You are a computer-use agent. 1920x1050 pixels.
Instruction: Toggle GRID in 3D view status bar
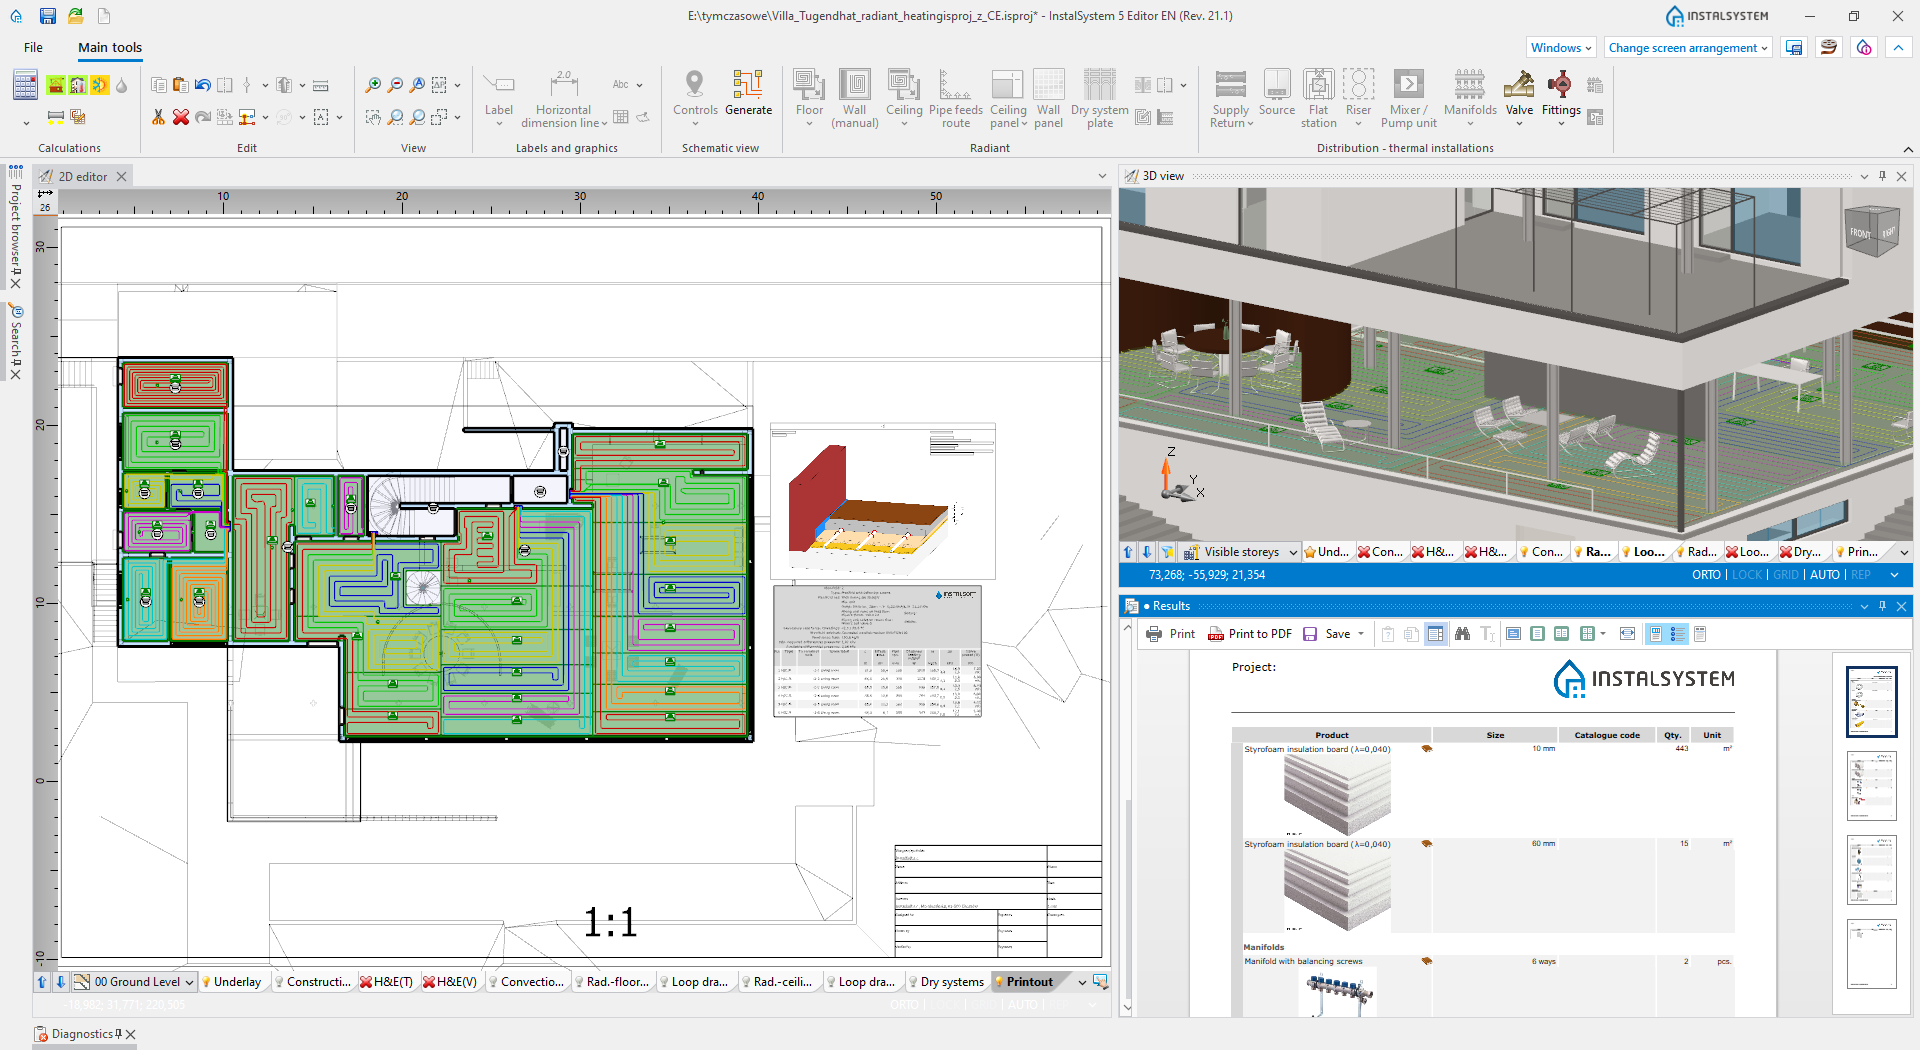[x=1785, y=575]
